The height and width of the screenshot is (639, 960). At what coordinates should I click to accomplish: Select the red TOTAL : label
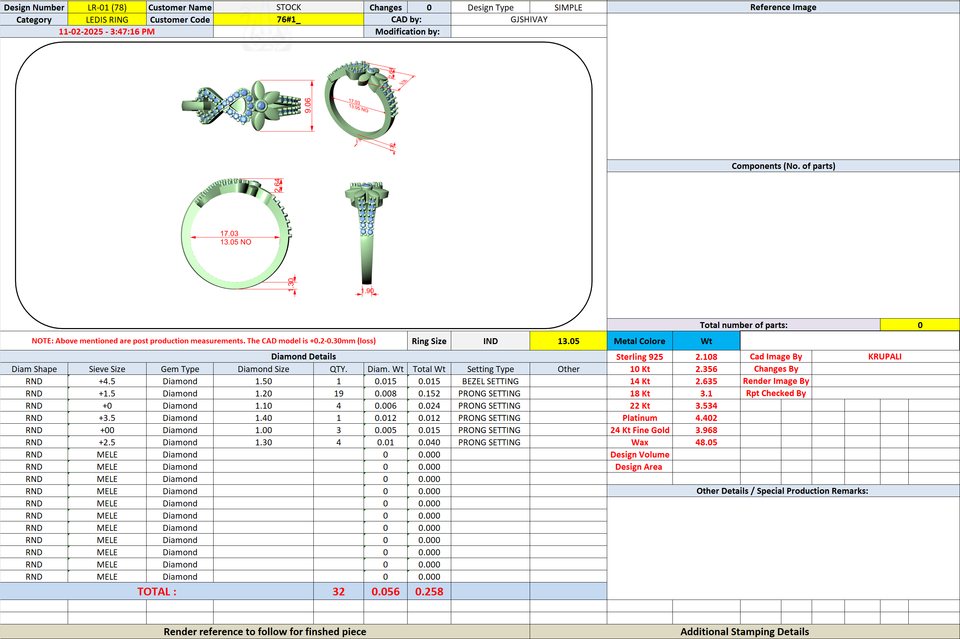157,592
